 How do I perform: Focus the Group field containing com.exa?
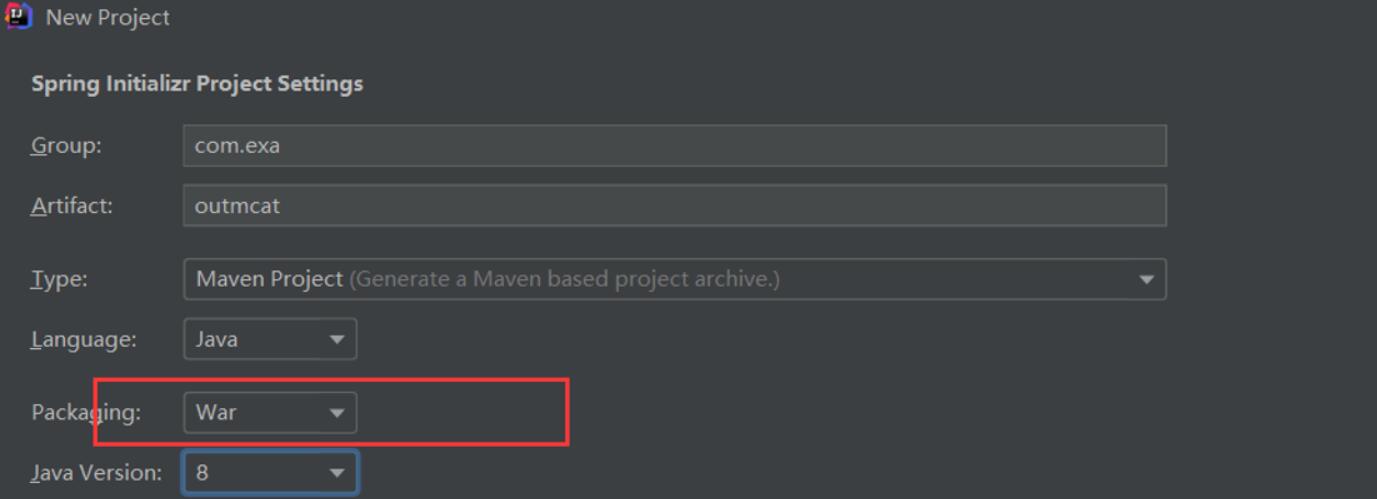point(675,146)
